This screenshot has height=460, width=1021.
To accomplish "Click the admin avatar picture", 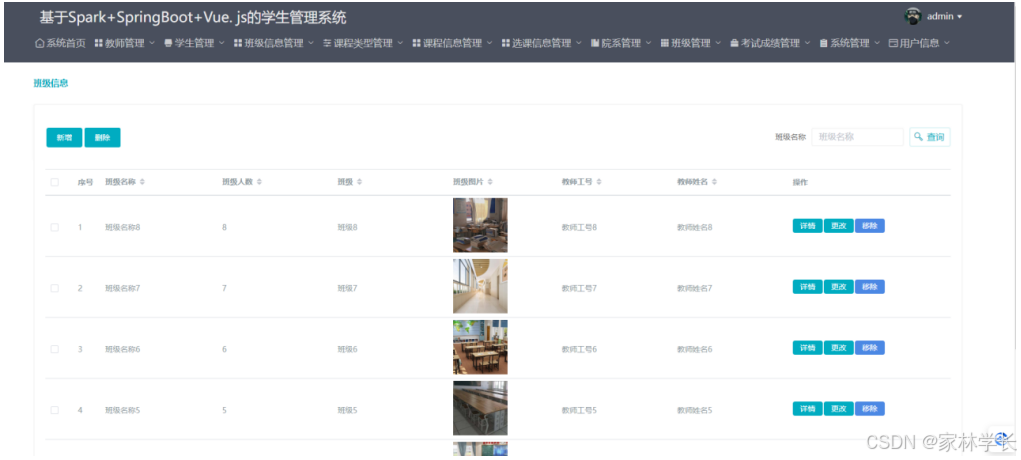I will coord(913,16).
